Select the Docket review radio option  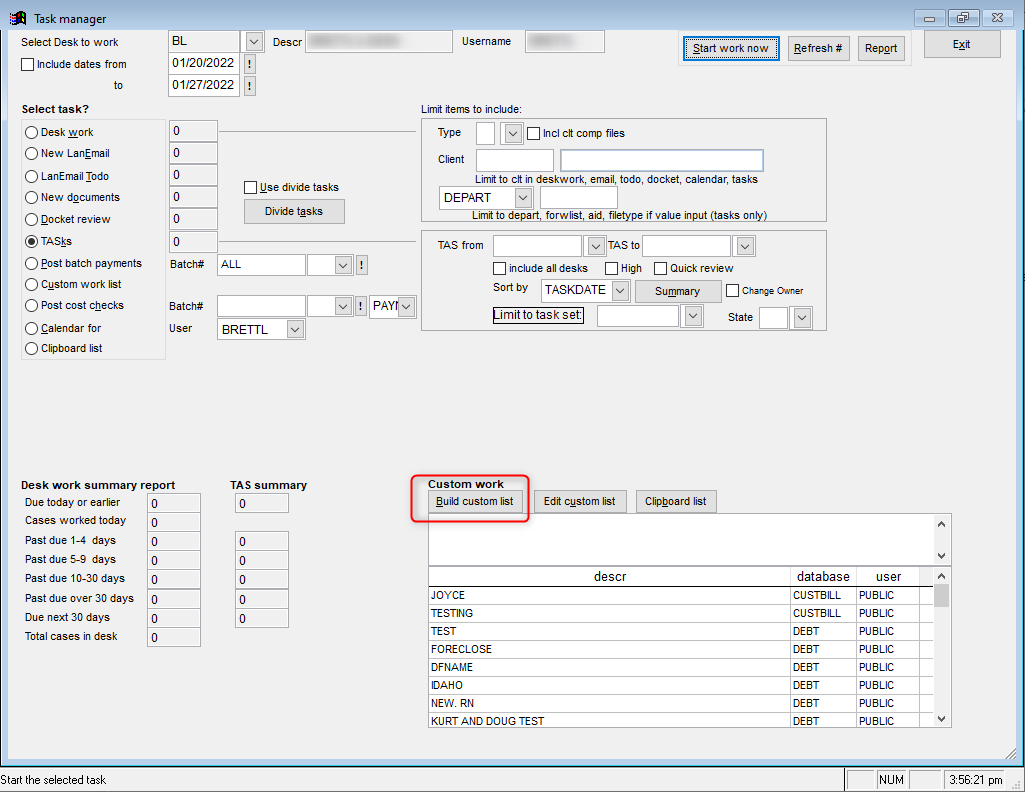31,220
